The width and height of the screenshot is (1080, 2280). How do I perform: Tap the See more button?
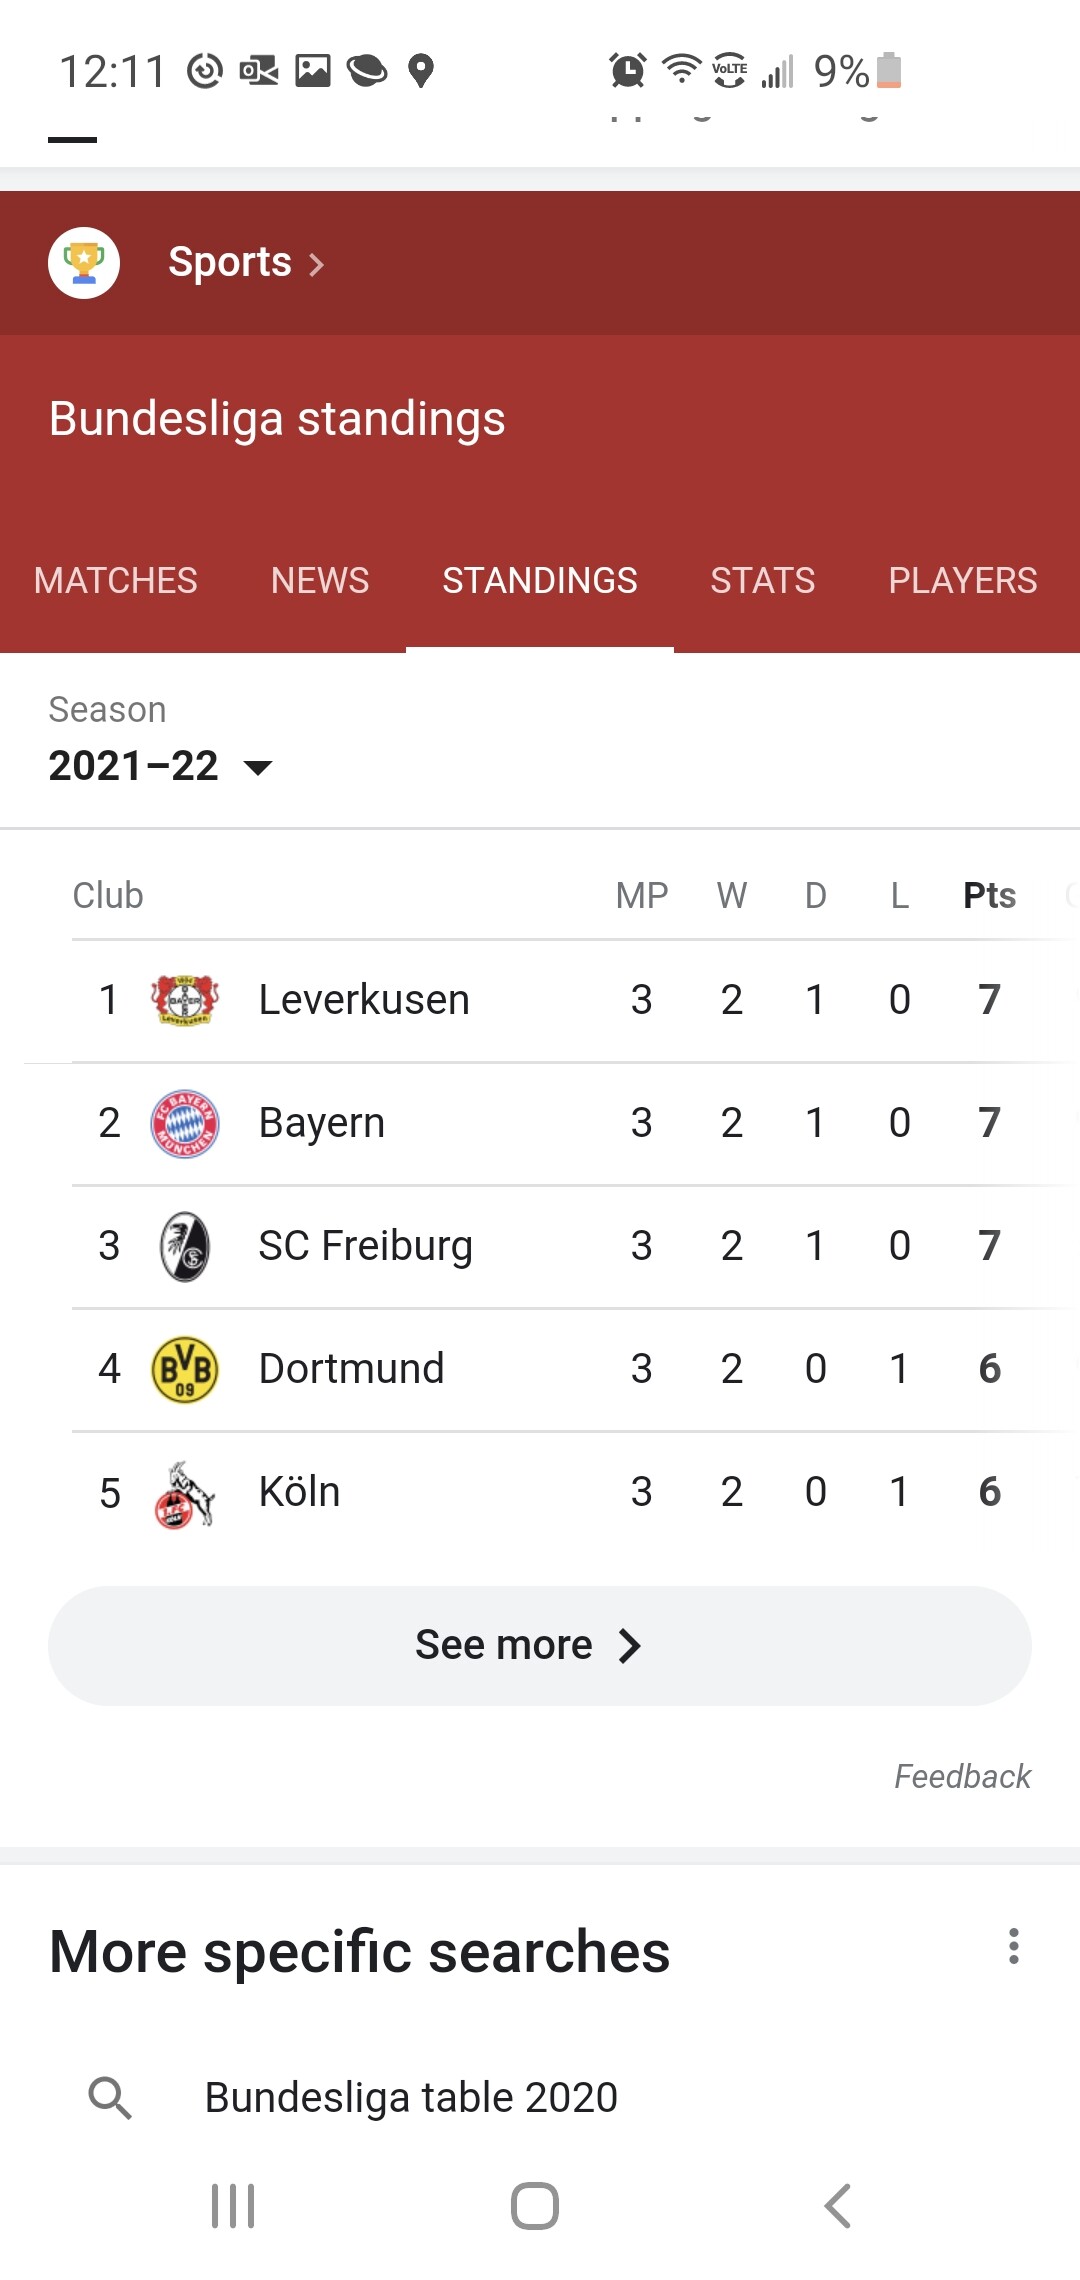540,1645
